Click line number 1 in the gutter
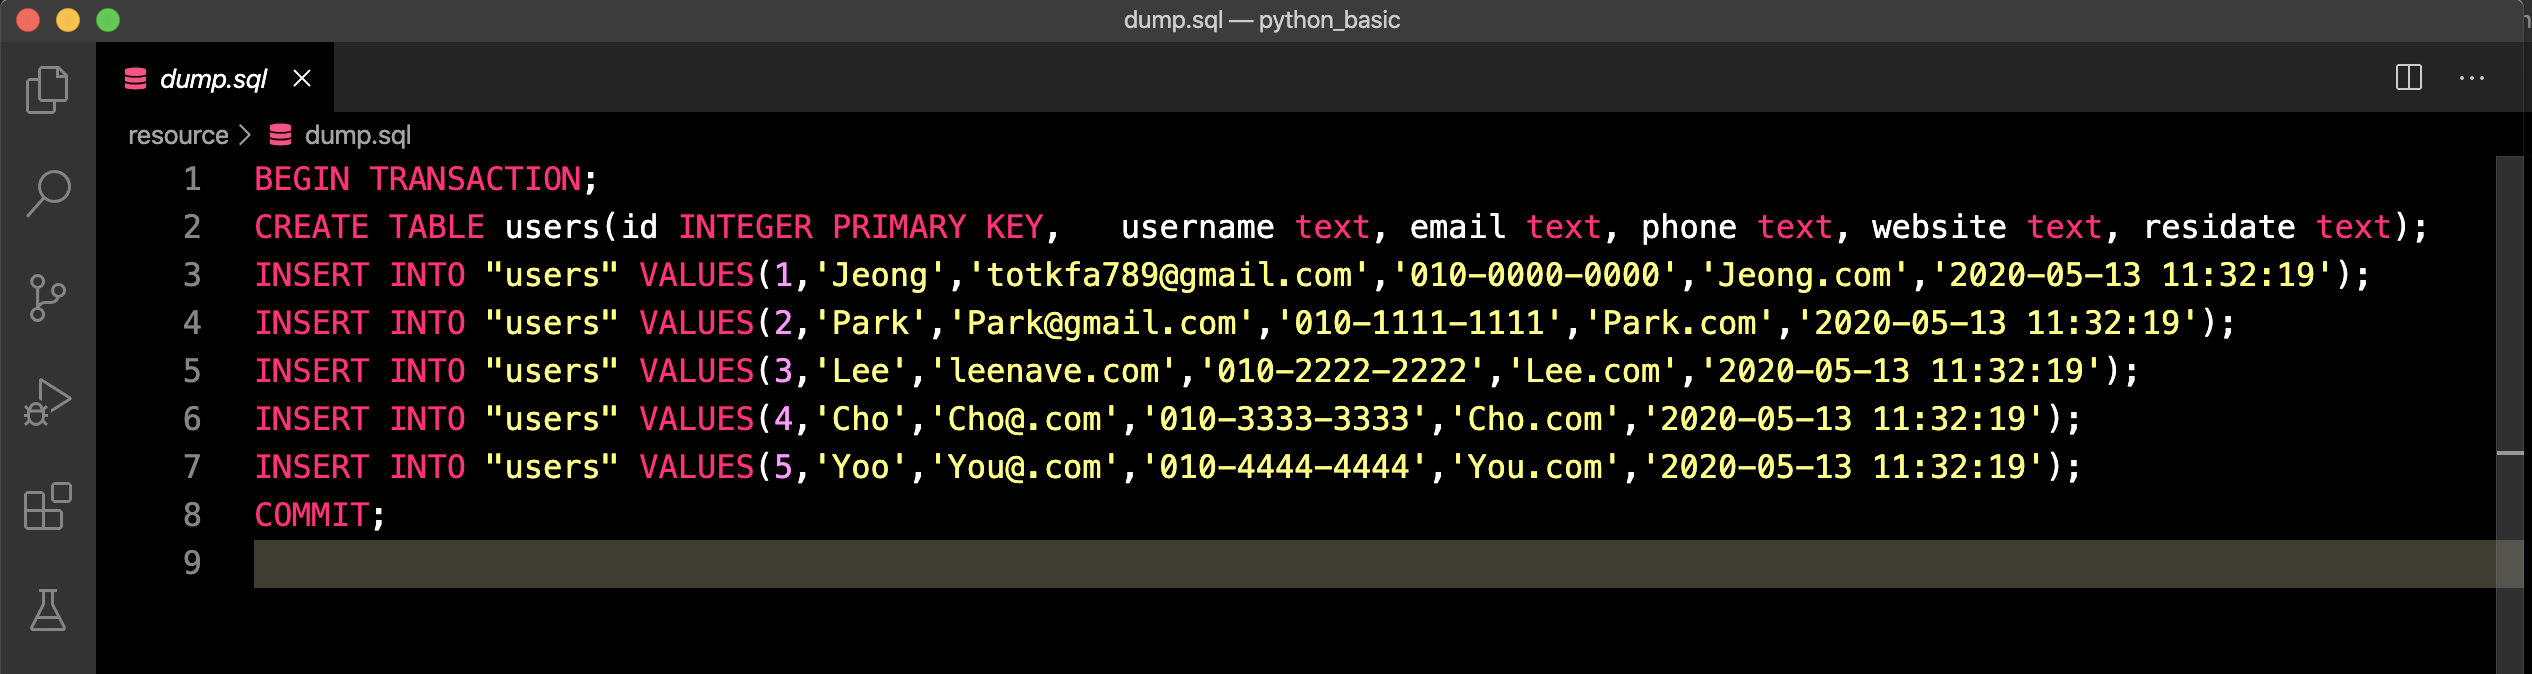This screenshot has height=674, width=2532. coord(192,179)
